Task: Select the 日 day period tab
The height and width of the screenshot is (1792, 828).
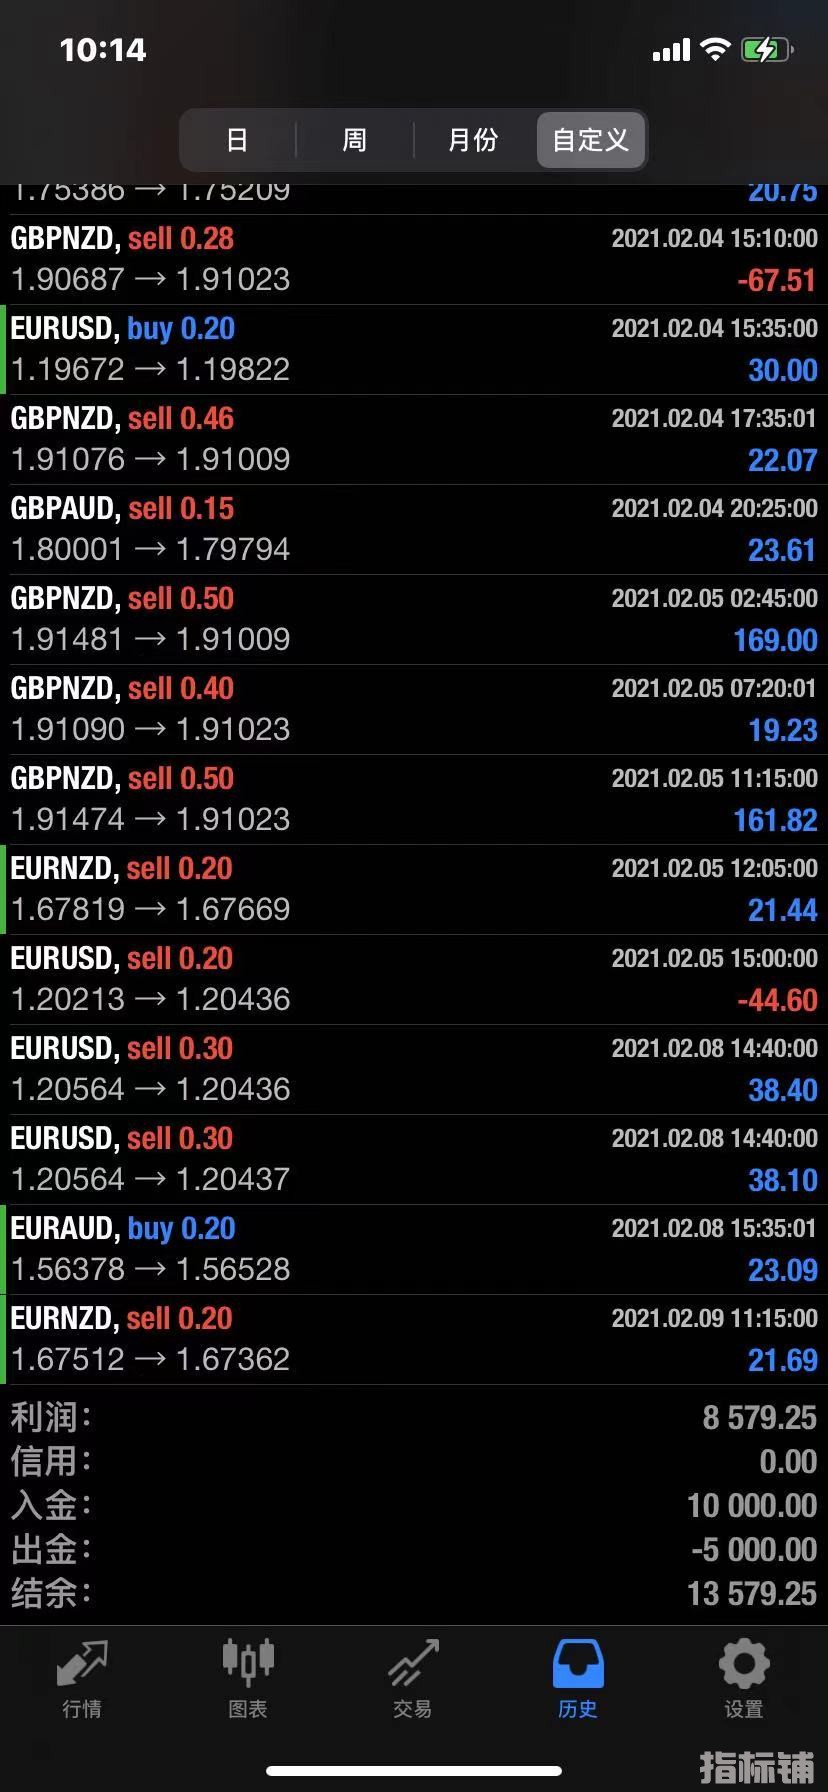Action: click(x=237, y=140)
